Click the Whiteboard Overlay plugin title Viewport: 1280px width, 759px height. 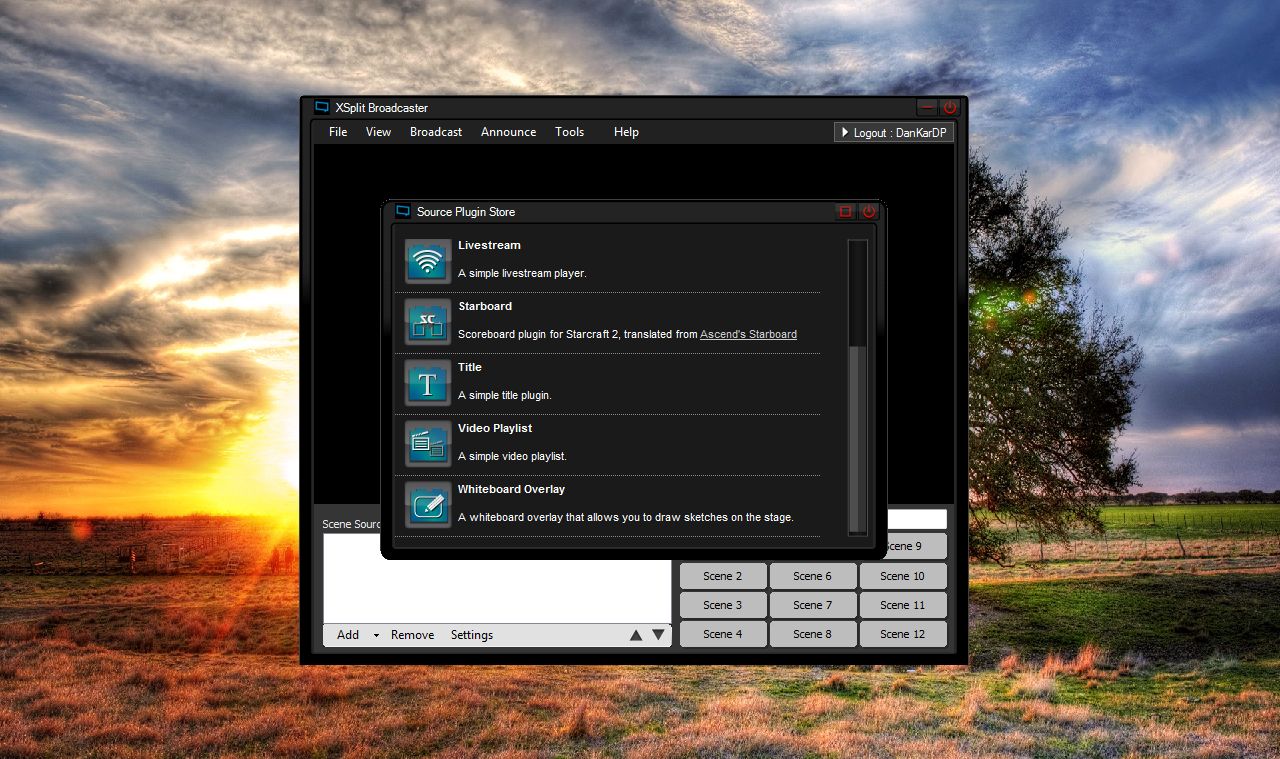[x=512, y=489]
